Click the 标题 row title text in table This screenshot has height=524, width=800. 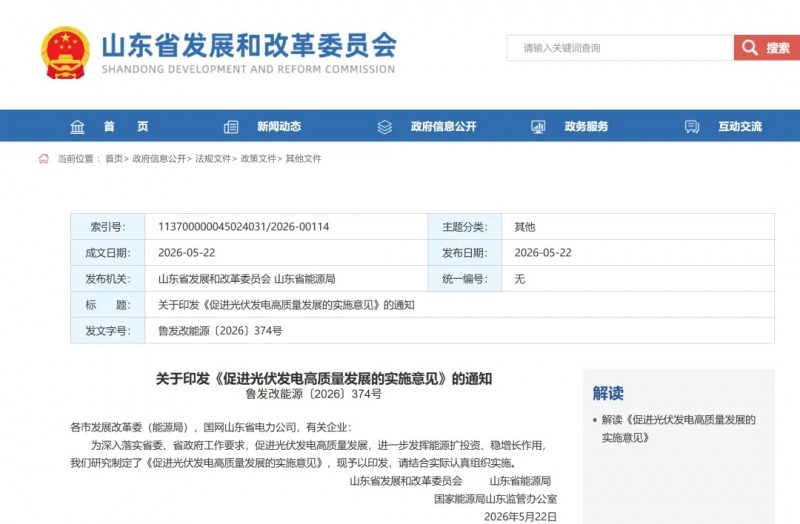[286, 305]
